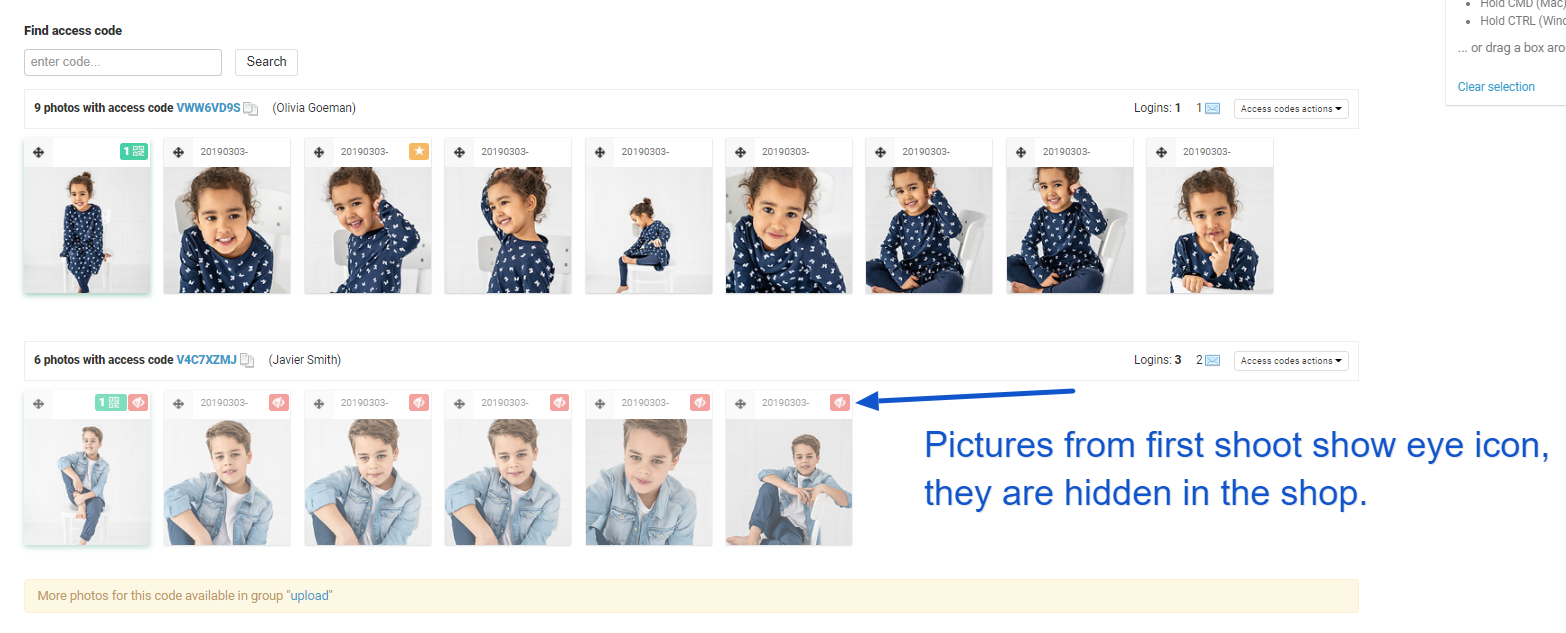Select Olivia's eighth photo thumbnail

(1070, 230)
